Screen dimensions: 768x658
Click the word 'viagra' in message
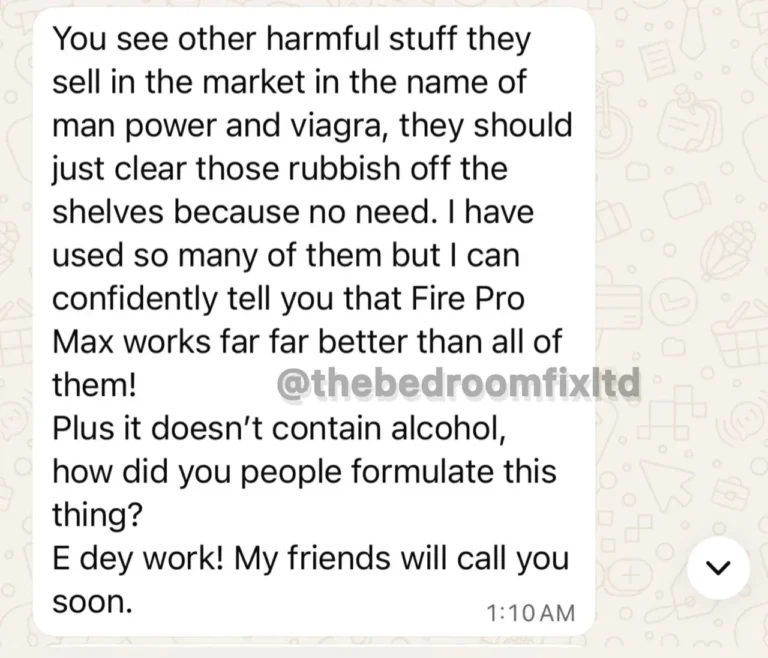336,125
